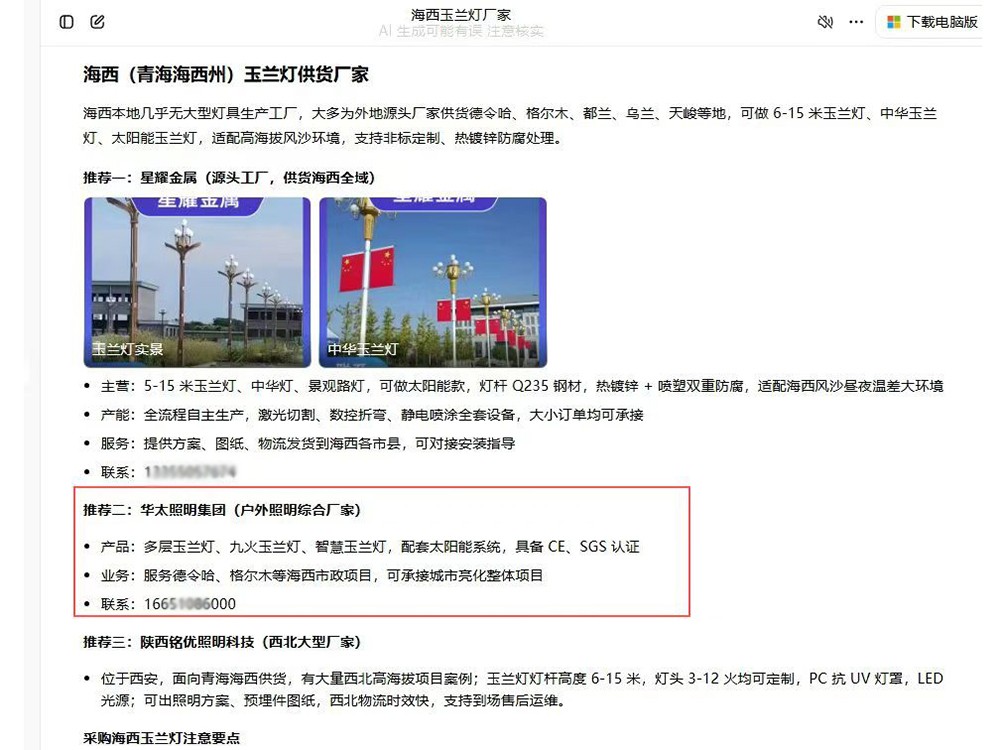The width and height of the screenshot is (1000, 750).
Task: Toggle the muted speaker icon
Action: coord(825,22)
